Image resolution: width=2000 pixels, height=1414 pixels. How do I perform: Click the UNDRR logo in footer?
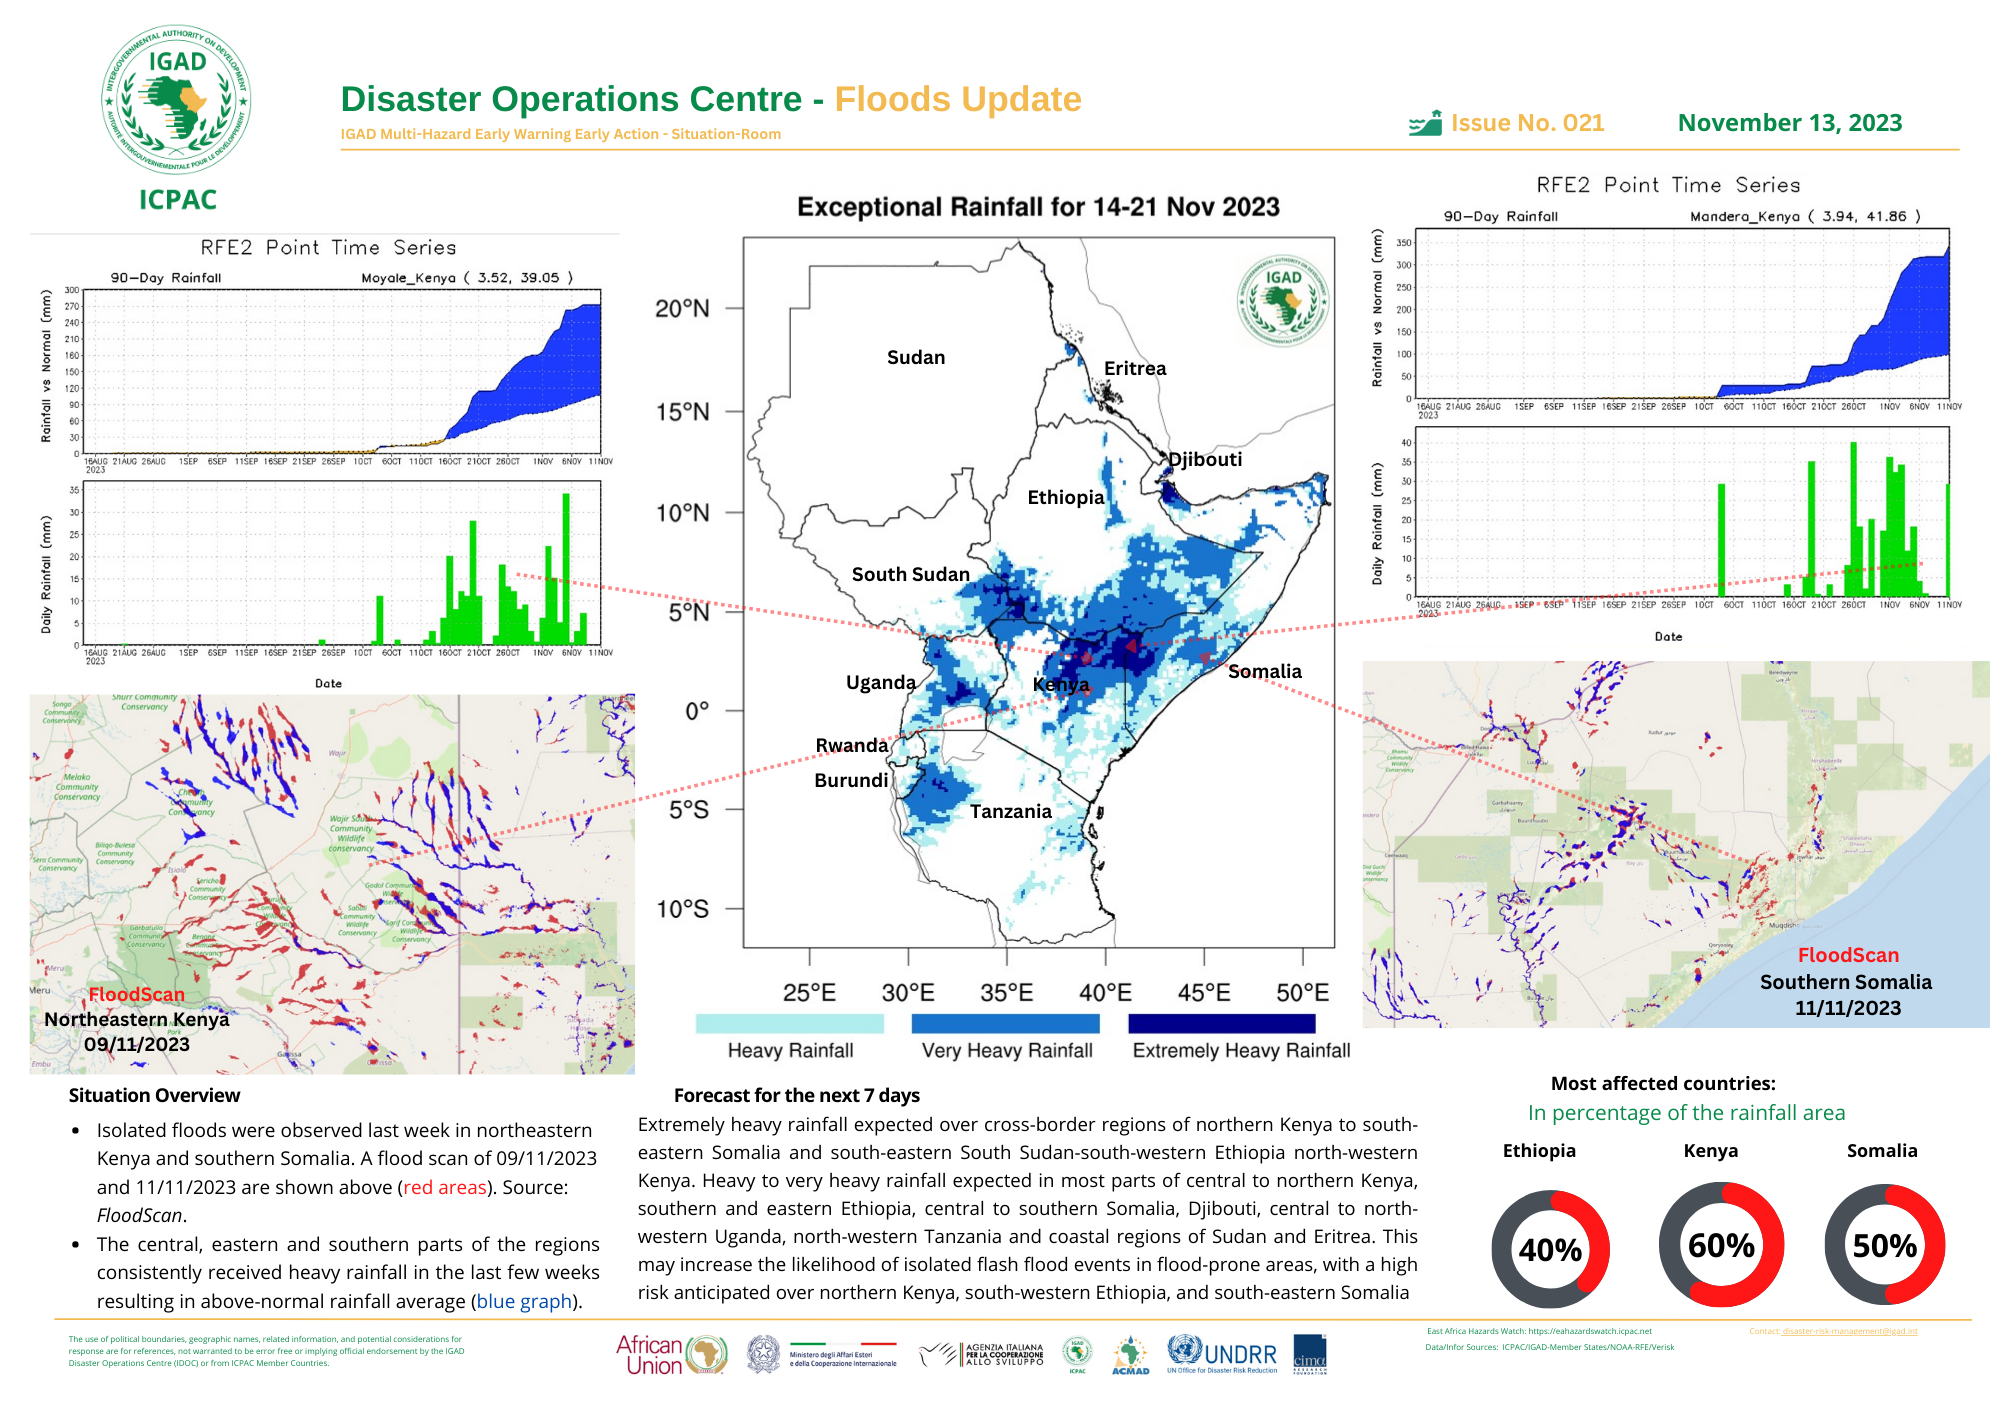point(1222,1354)
